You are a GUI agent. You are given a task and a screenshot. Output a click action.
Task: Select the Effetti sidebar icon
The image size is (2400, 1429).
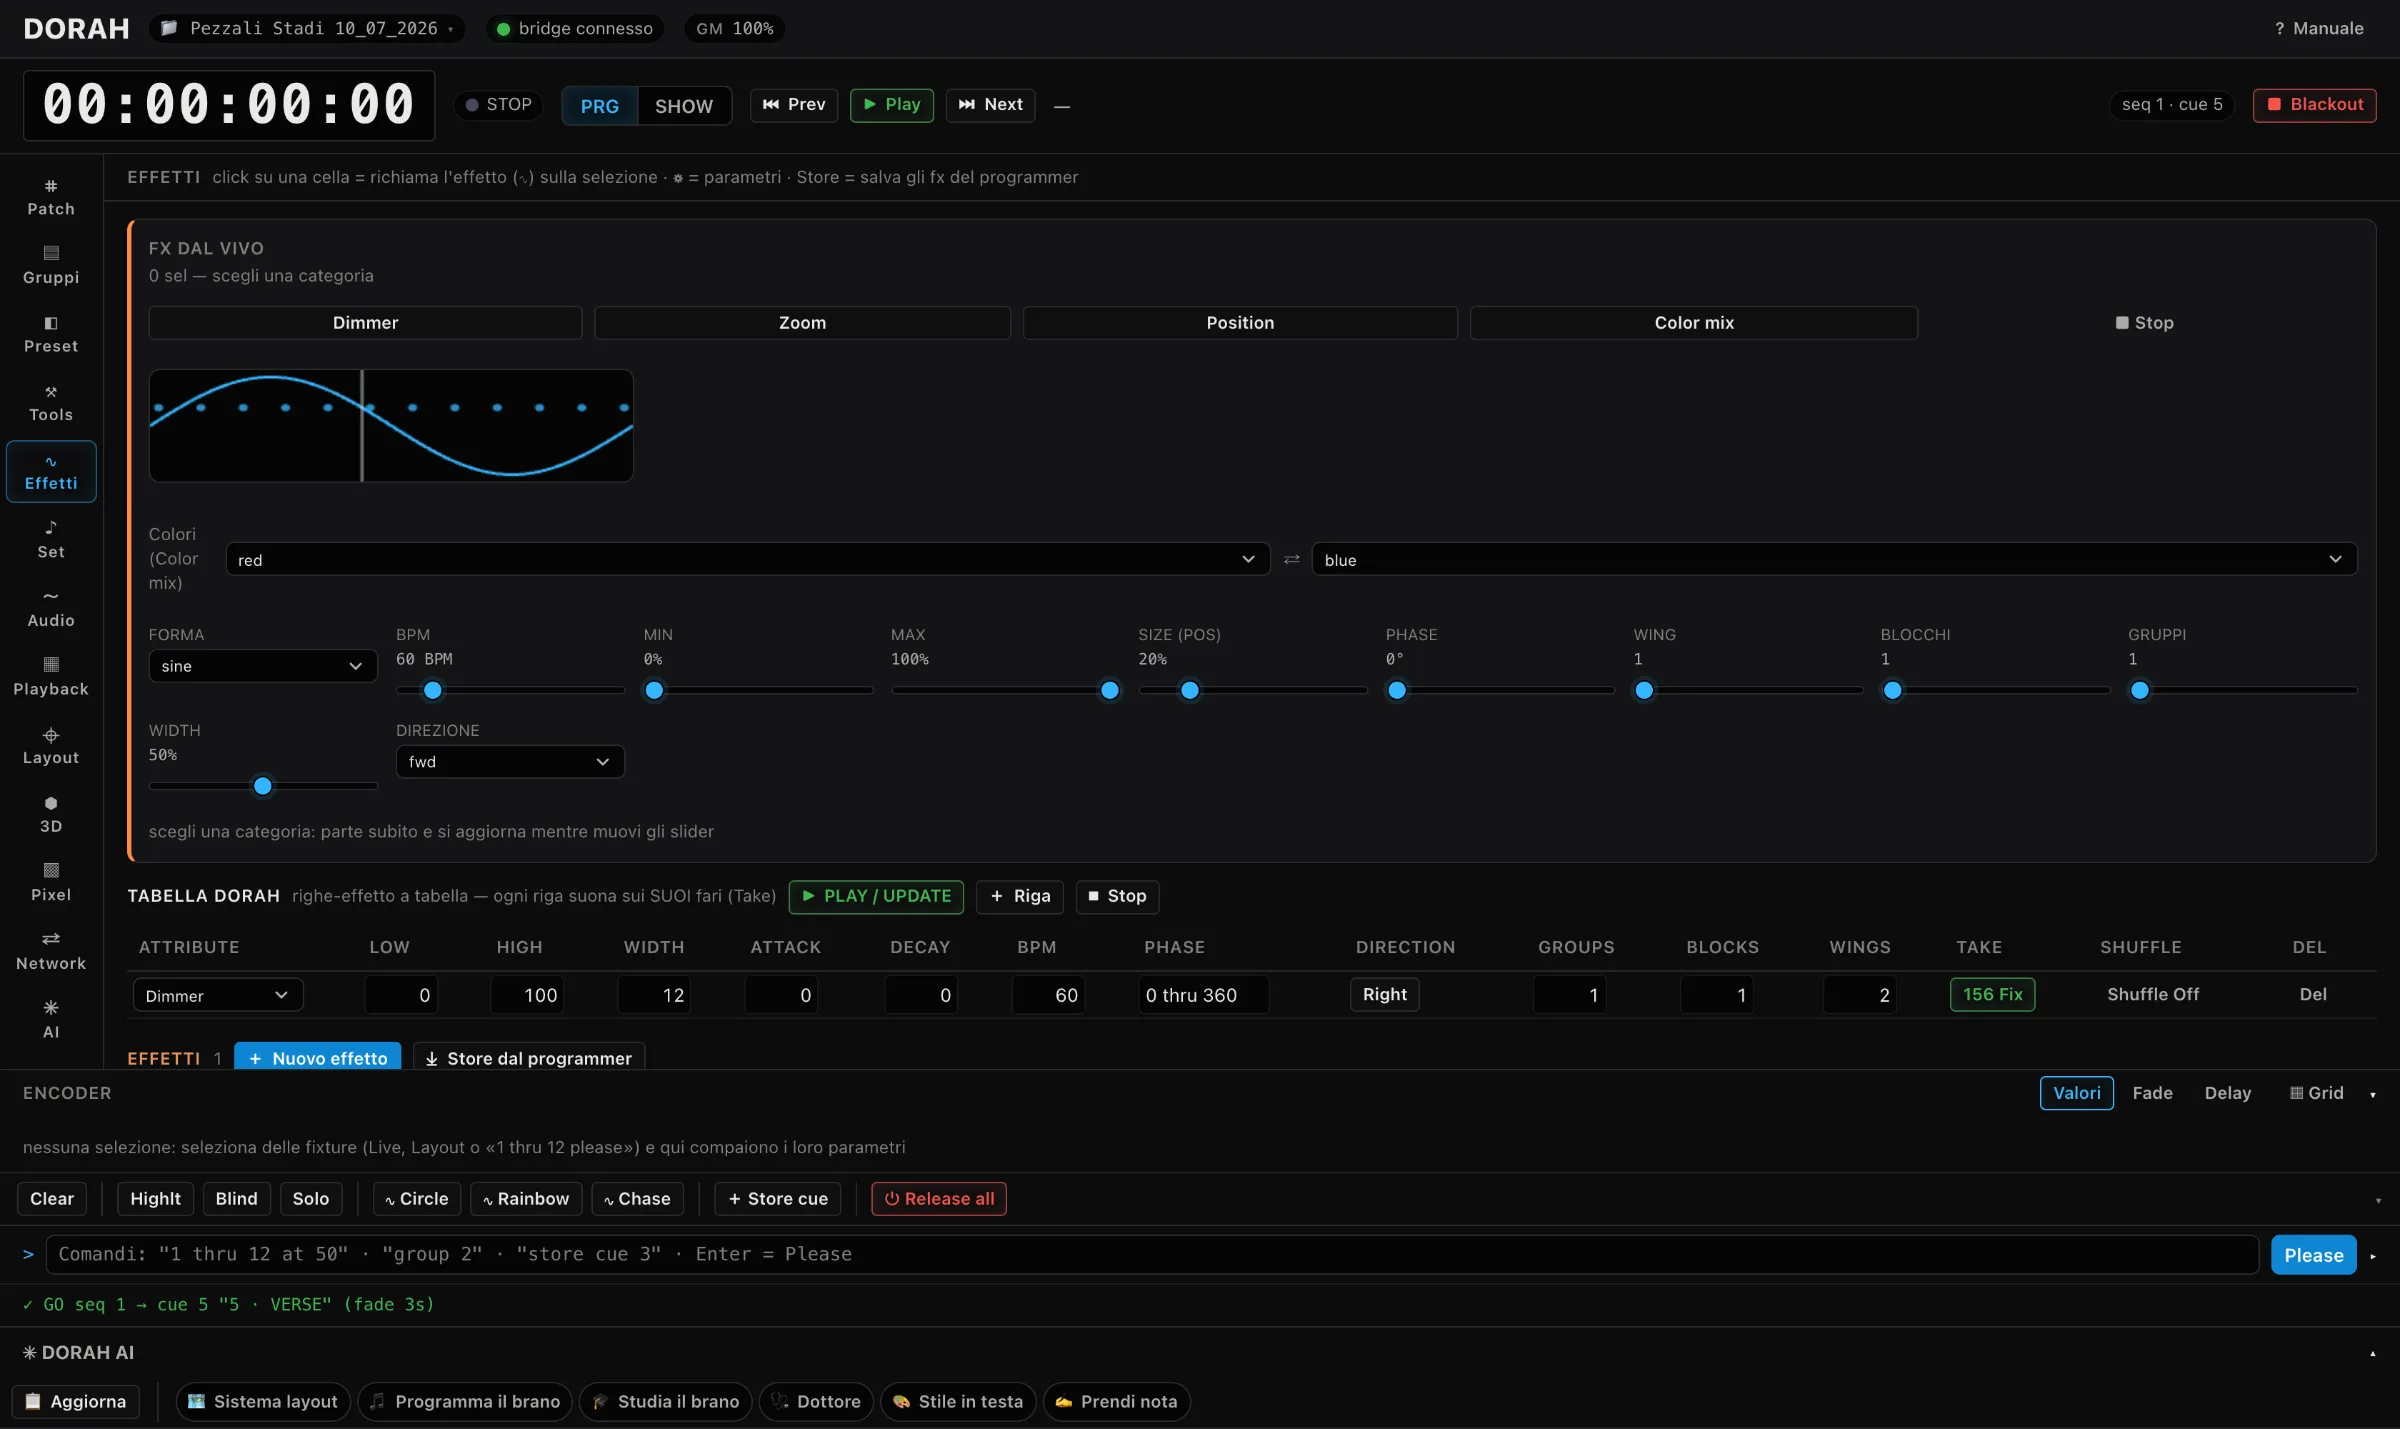click(x=51, y=471)
